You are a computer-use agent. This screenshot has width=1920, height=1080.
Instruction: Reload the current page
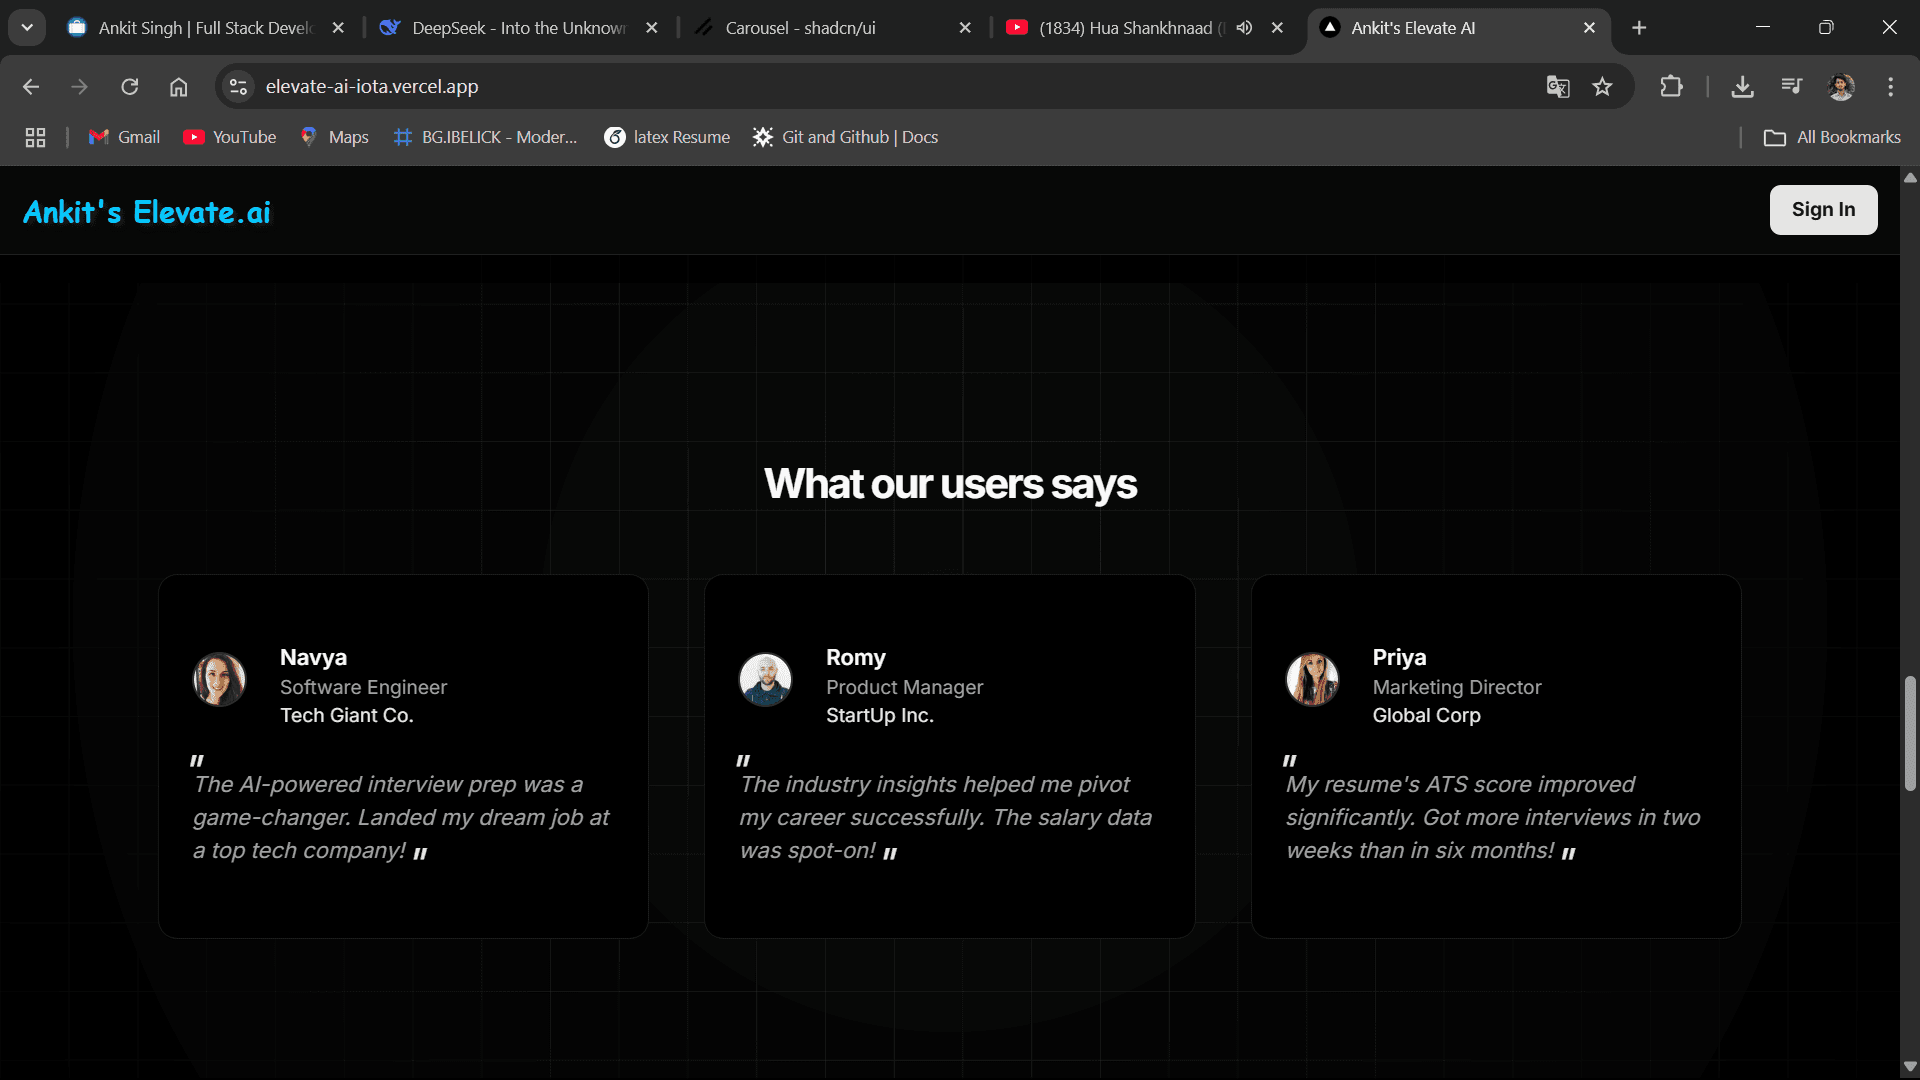(130, 87)
